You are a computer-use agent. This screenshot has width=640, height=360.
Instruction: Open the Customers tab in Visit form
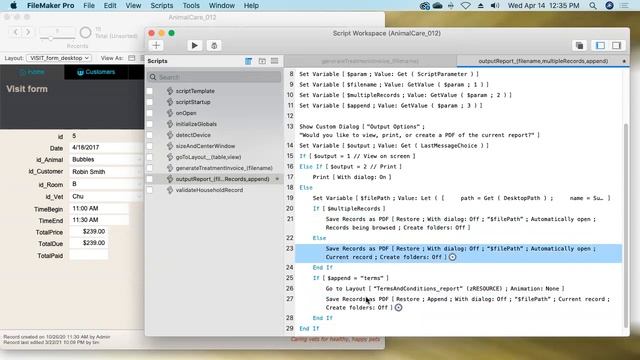96,72
